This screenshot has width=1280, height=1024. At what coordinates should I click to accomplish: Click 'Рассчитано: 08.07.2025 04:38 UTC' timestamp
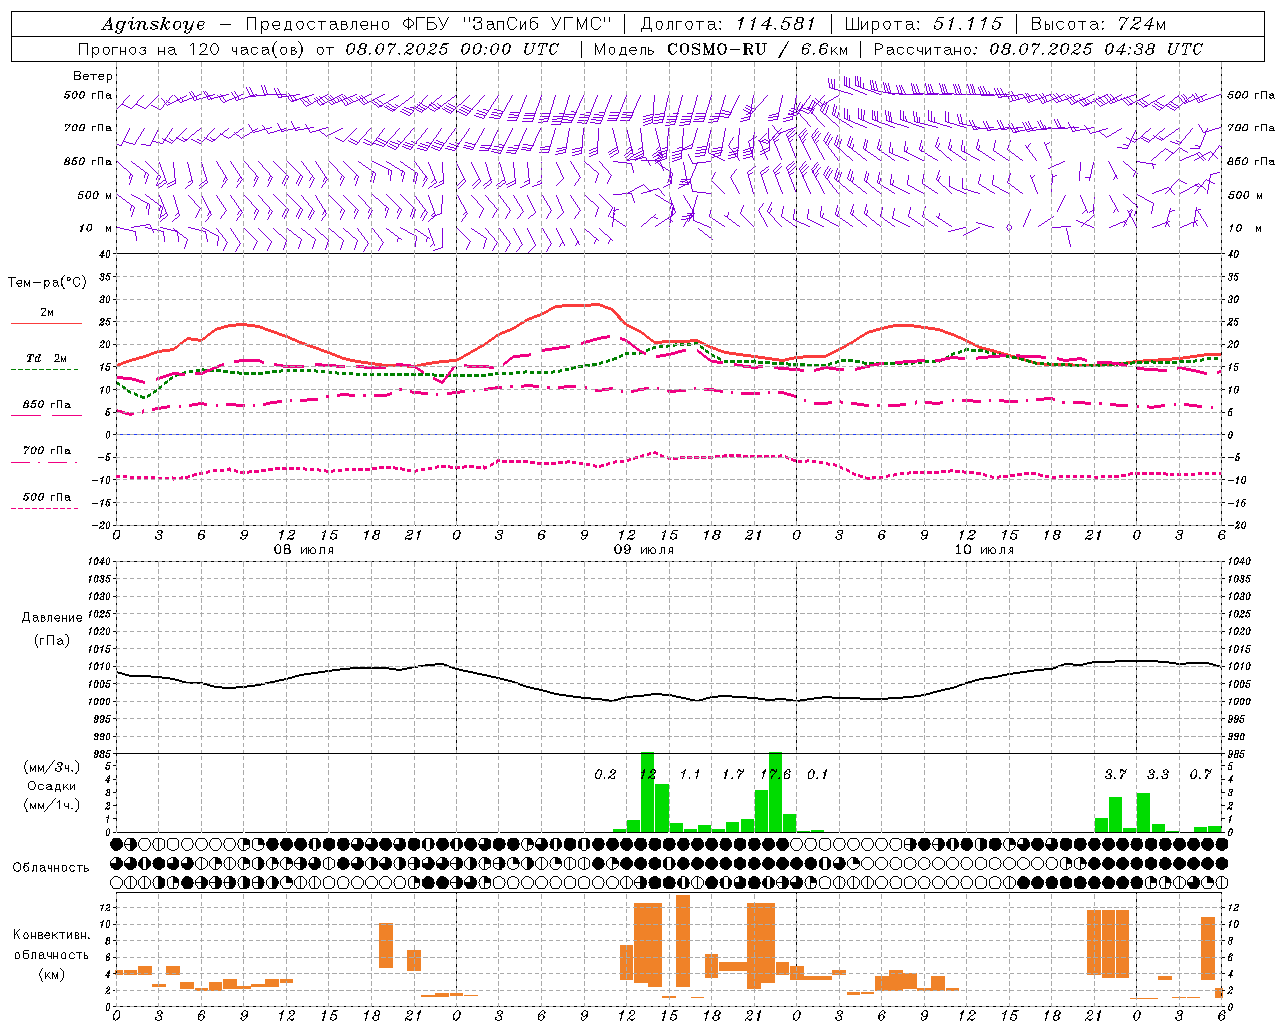tap(1038, 49)
